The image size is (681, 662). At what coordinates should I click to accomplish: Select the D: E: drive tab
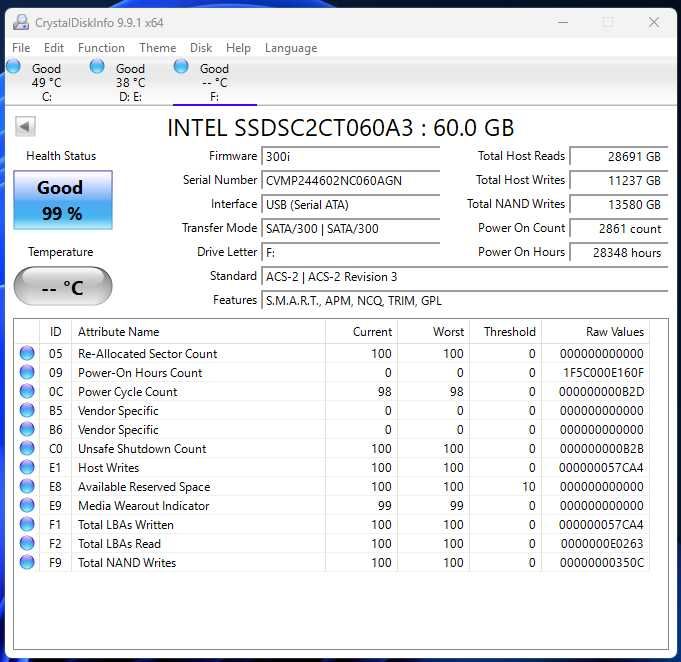pos(130,83)
